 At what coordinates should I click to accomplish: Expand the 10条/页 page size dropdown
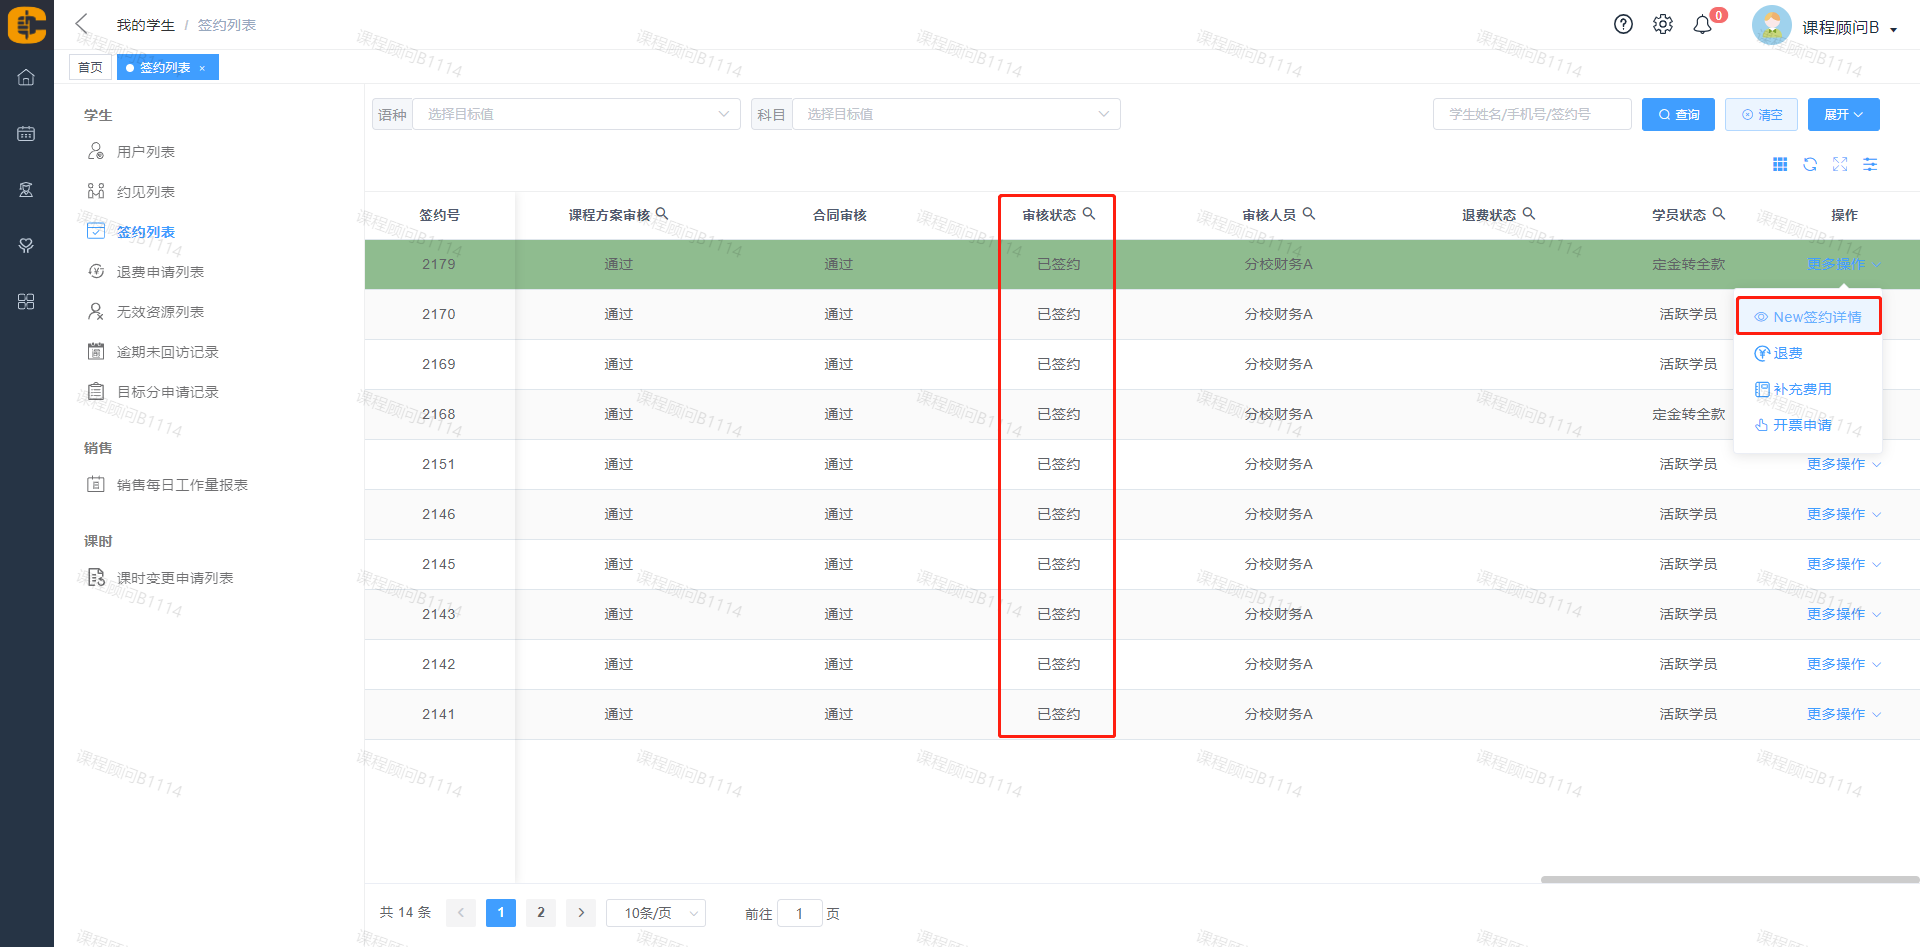656,913
